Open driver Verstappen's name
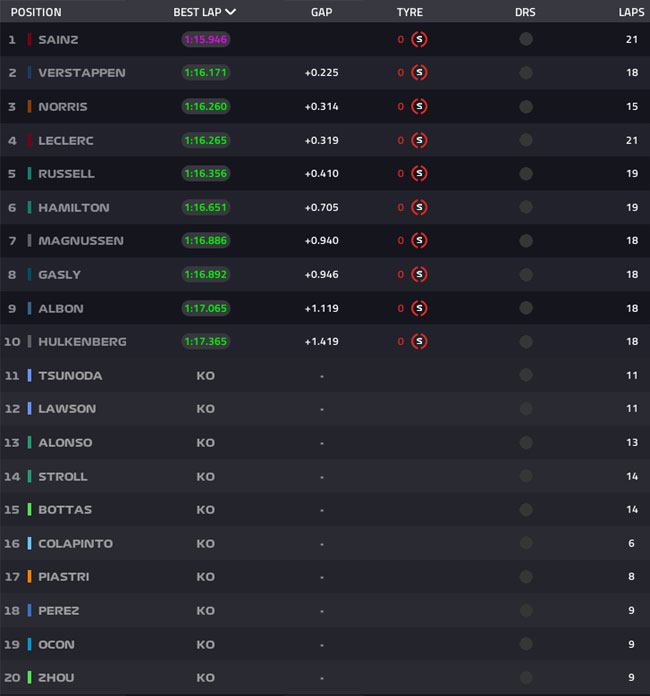 pyautogui.click(x=82, y=73)
